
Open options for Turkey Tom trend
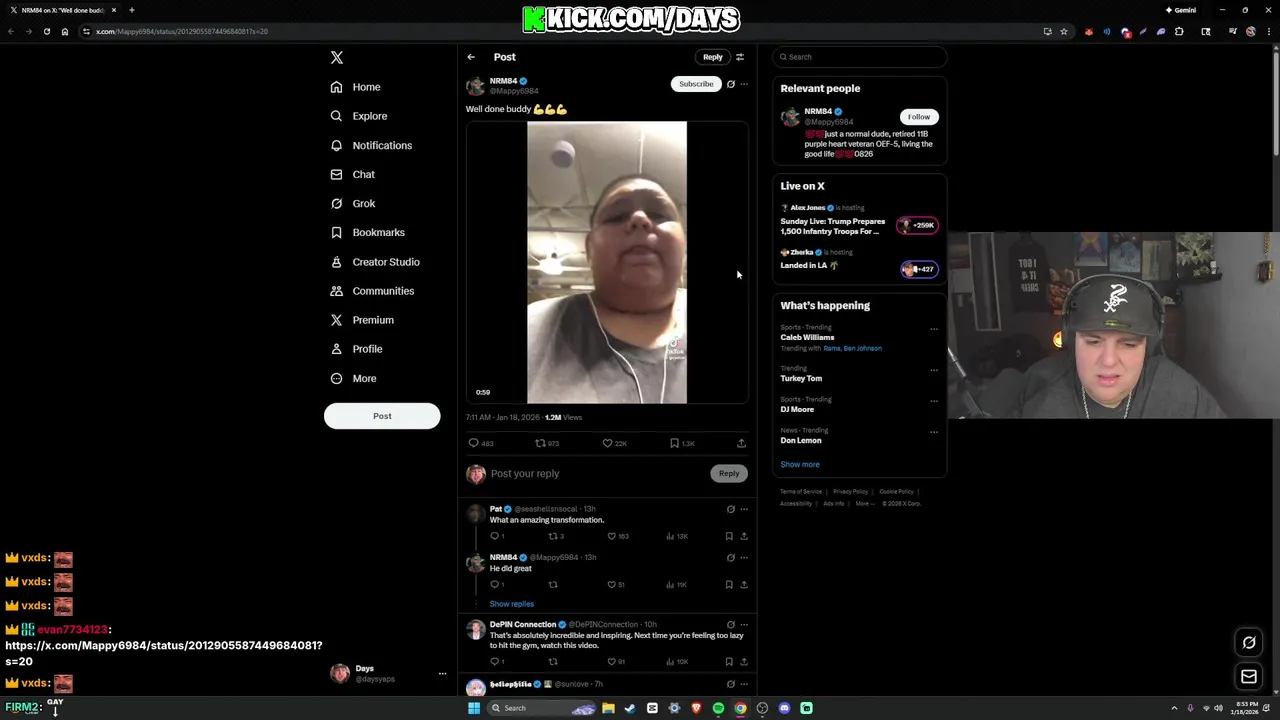(x=934, y=369)
